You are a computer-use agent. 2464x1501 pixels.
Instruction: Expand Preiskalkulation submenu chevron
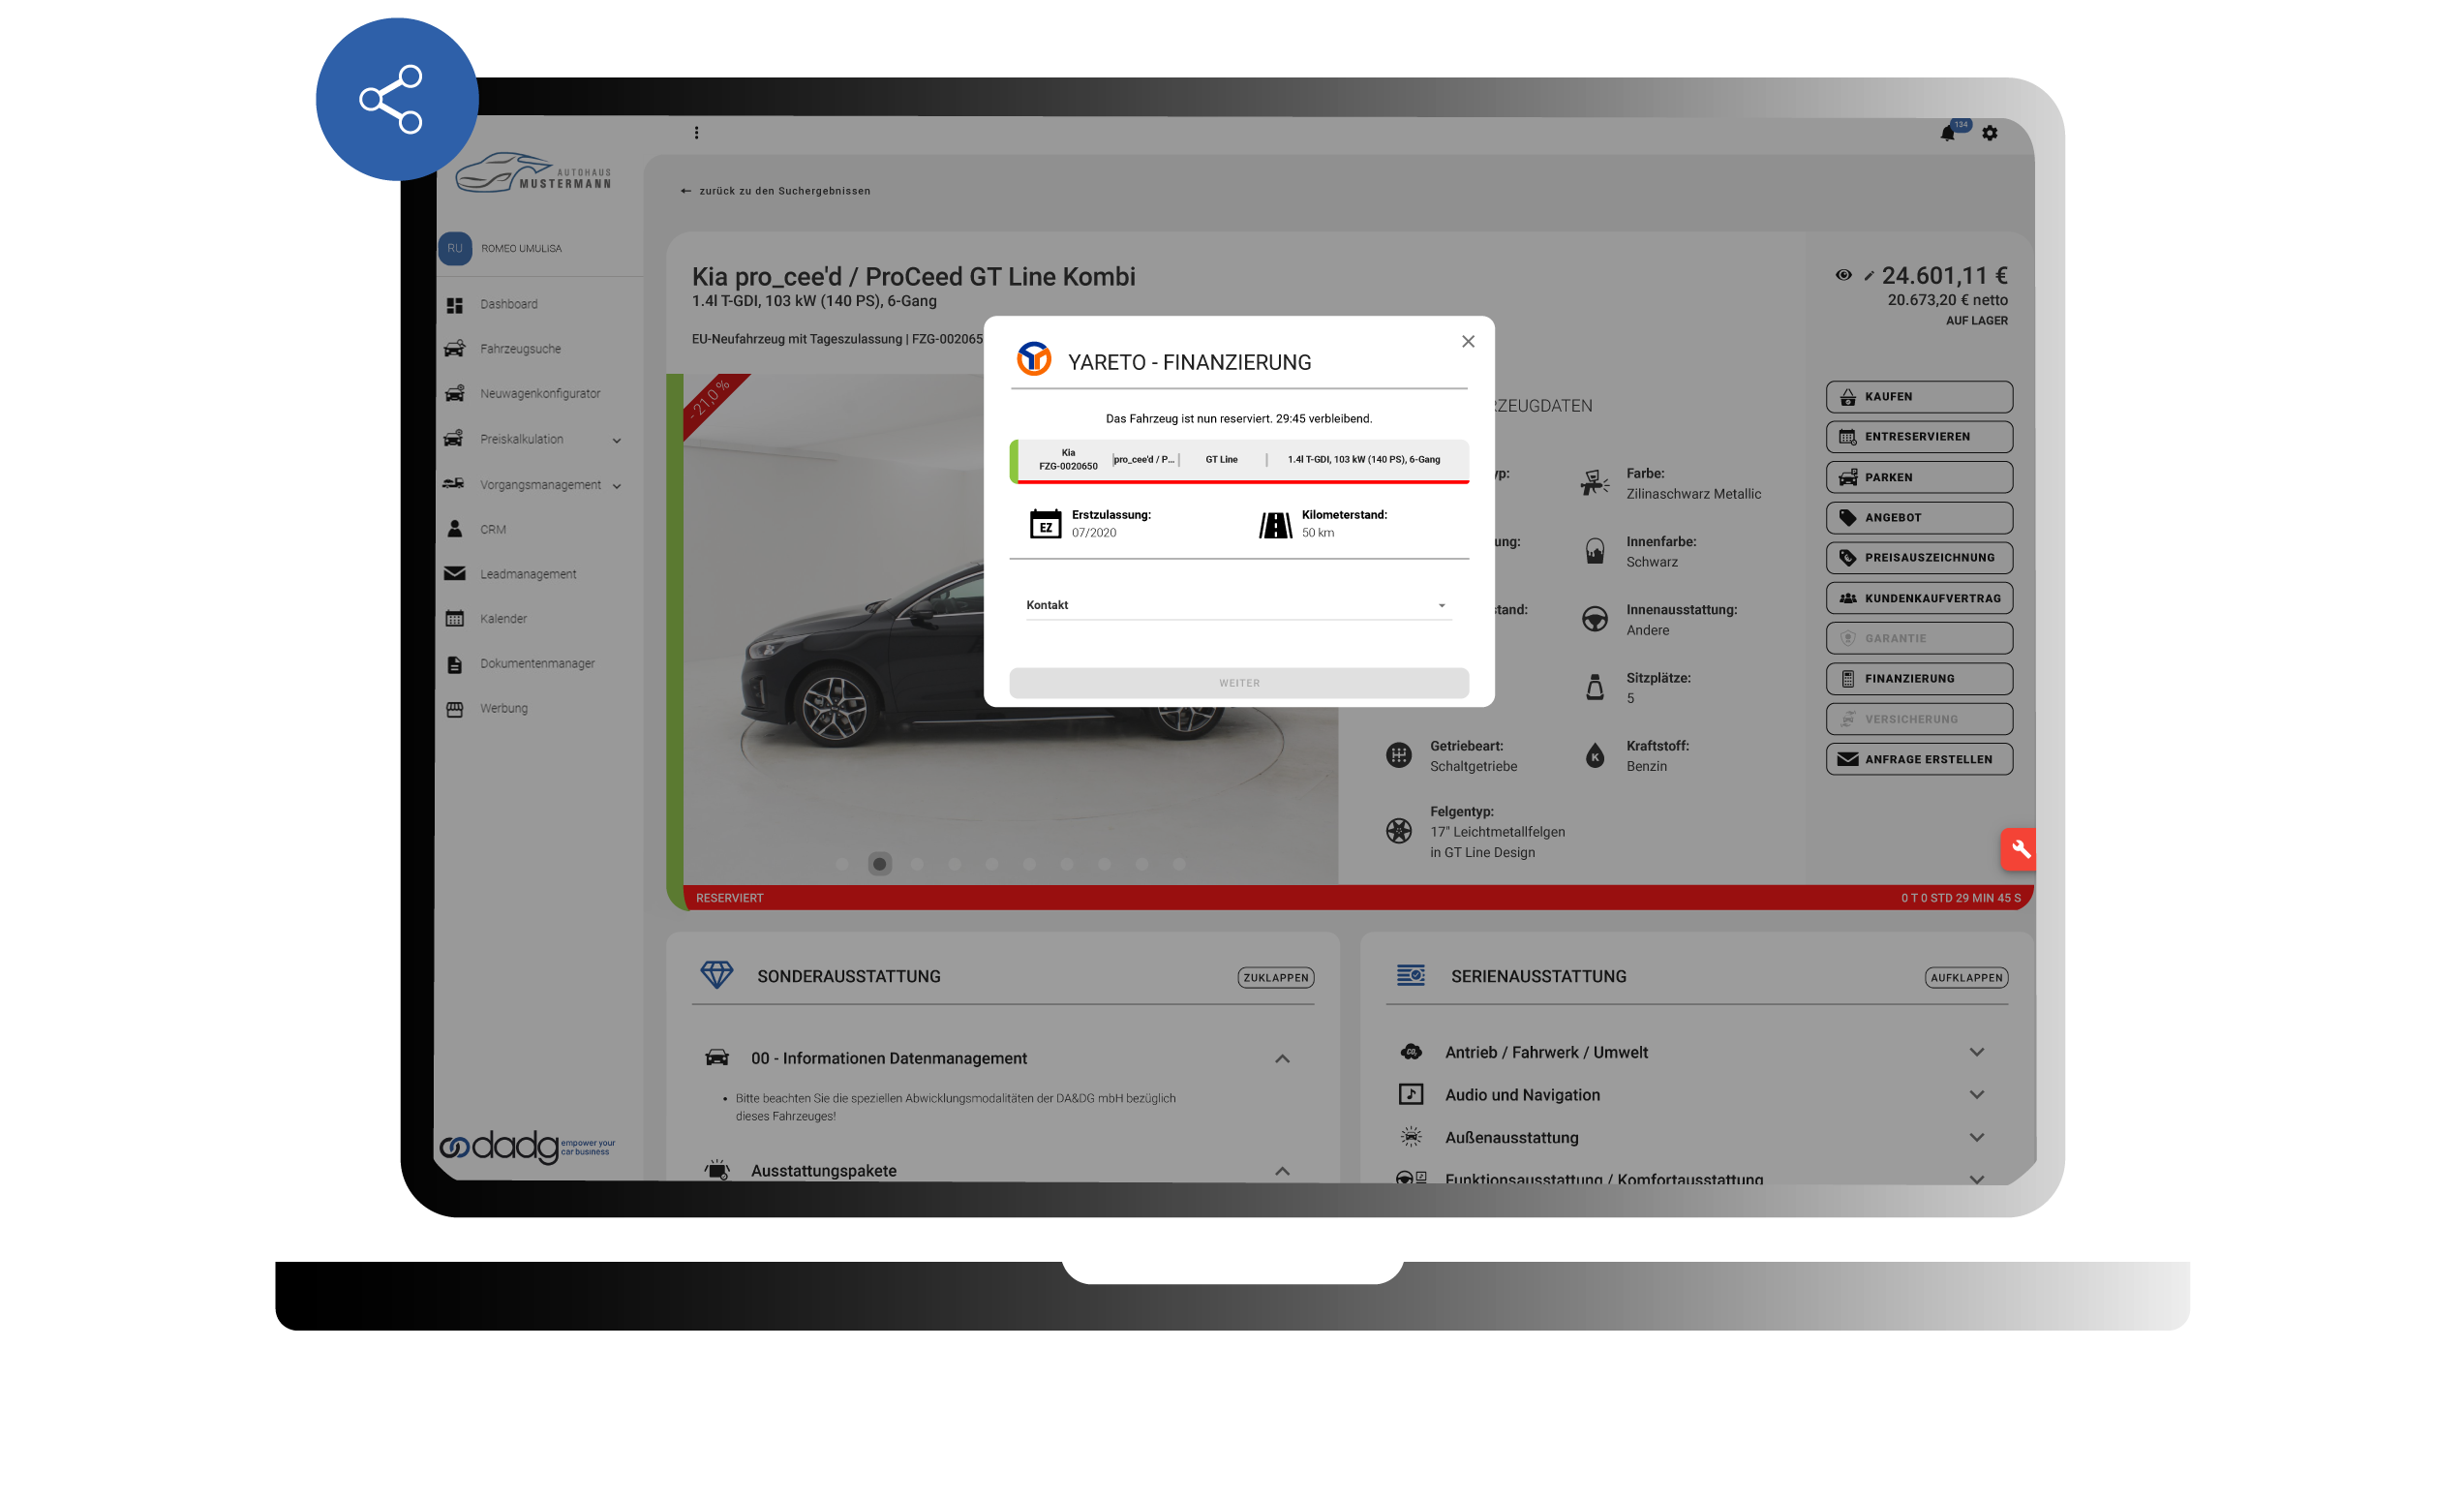point(617,440)
